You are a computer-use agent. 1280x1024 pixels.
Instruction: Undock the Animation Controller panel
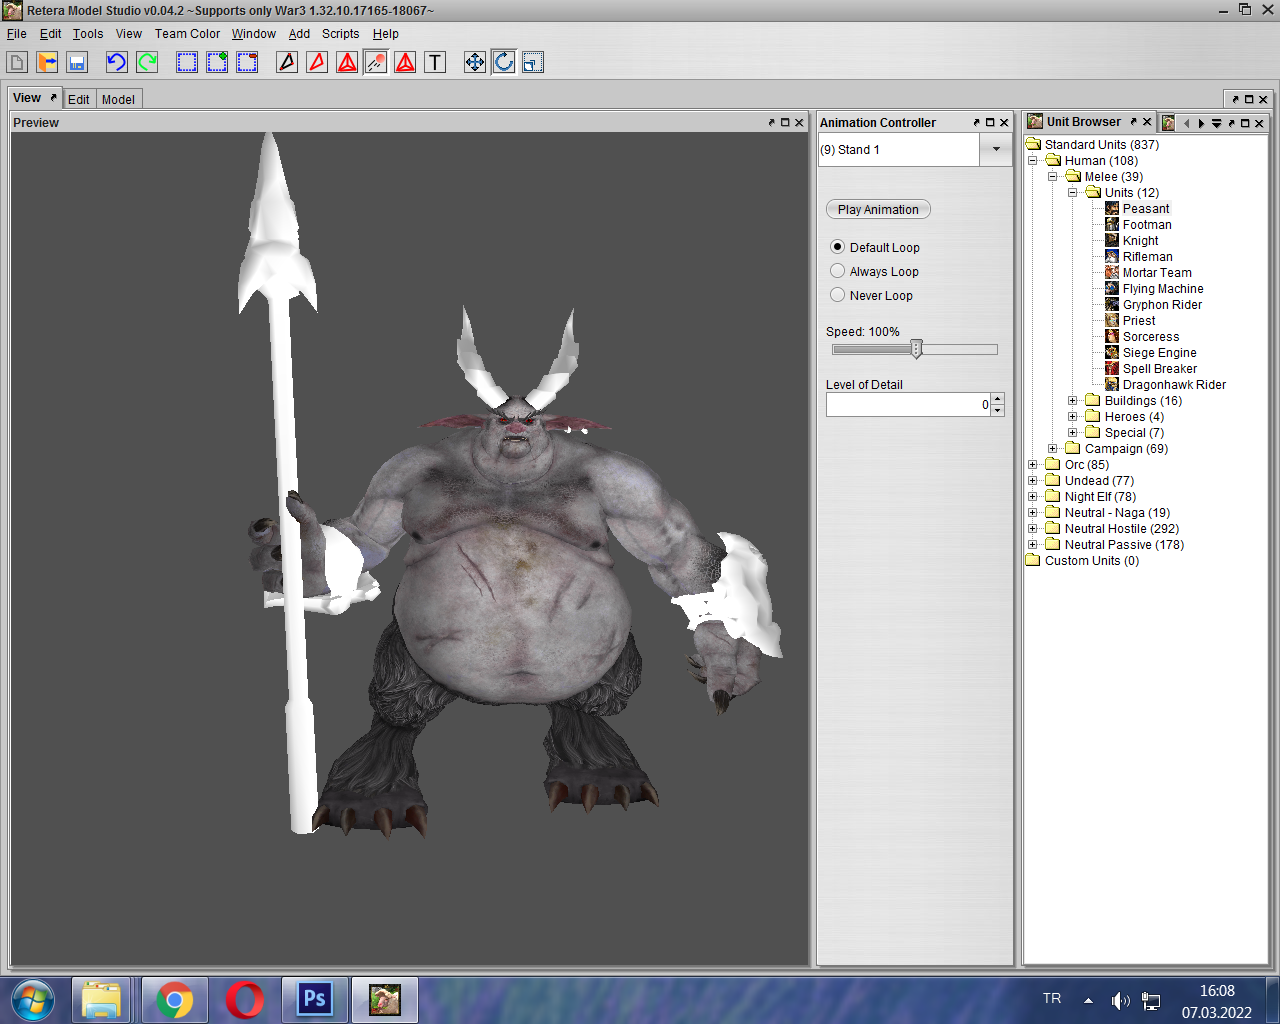tap(976, 122)
